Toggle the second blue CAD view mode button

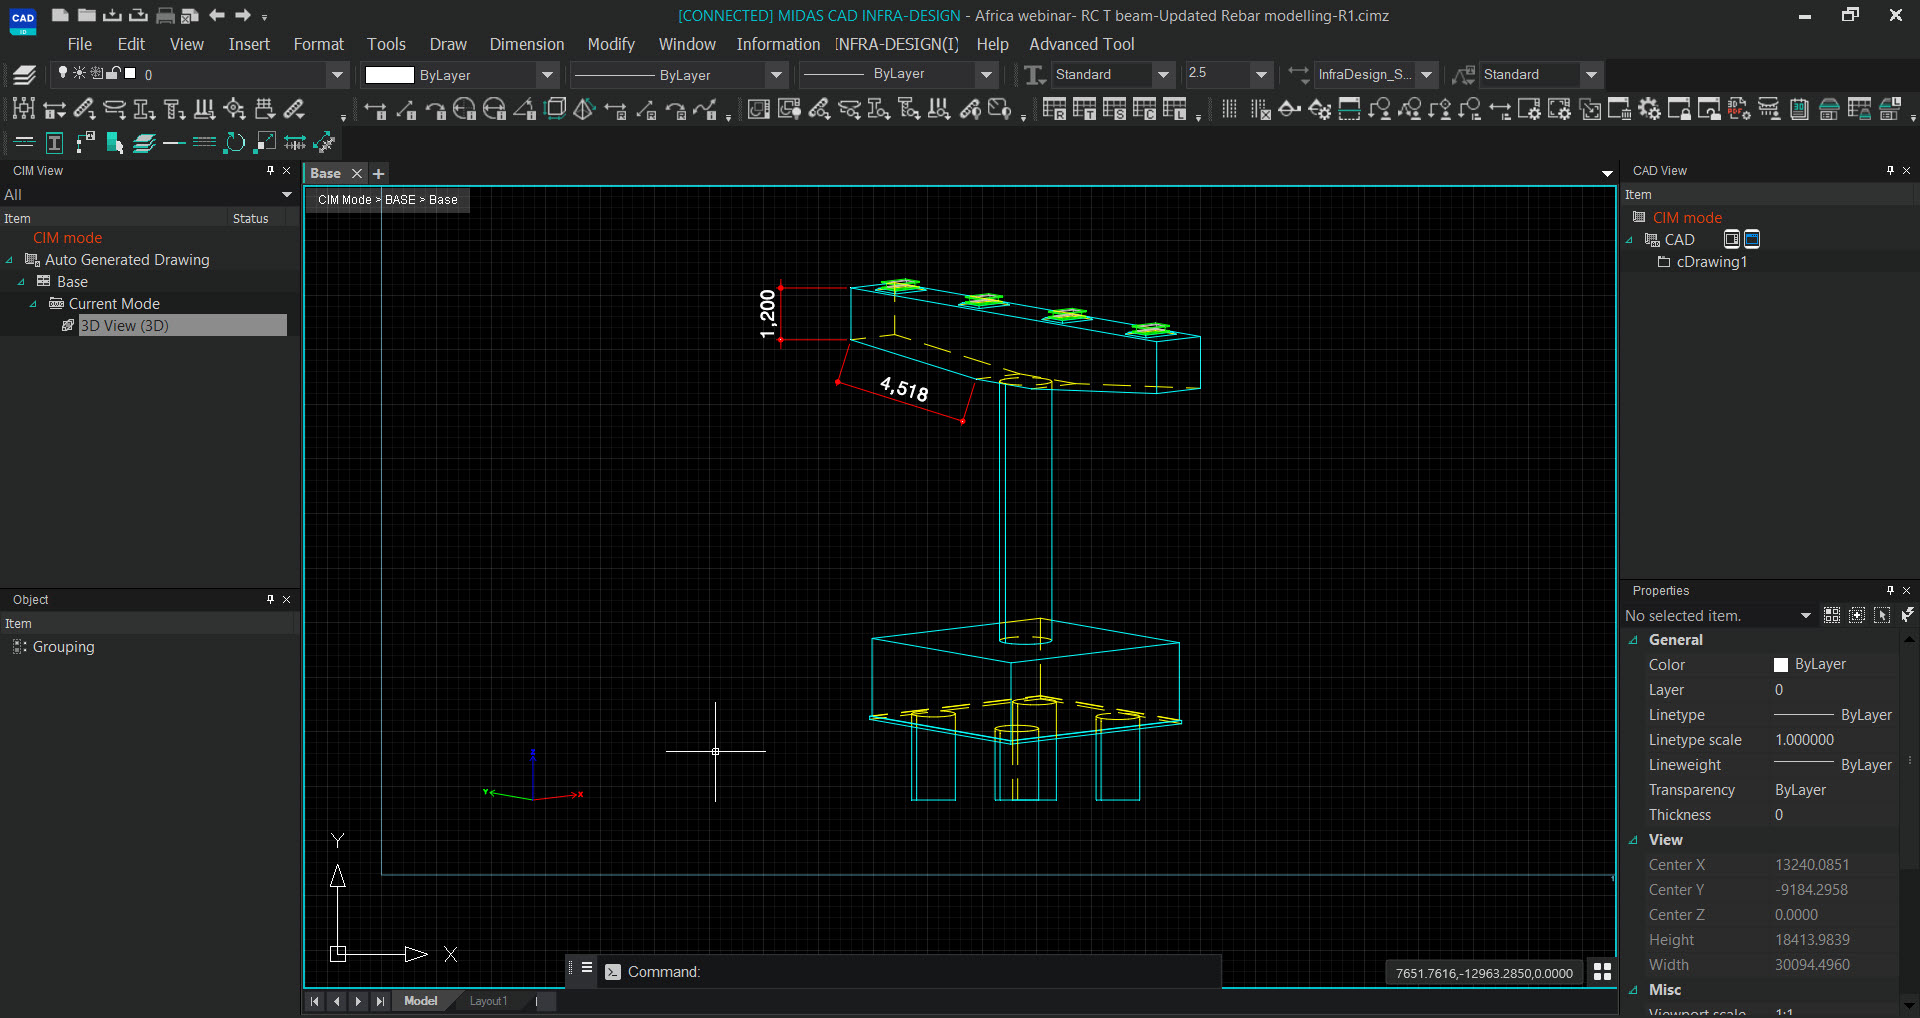pyautogui.click(x=1752, y=239)
